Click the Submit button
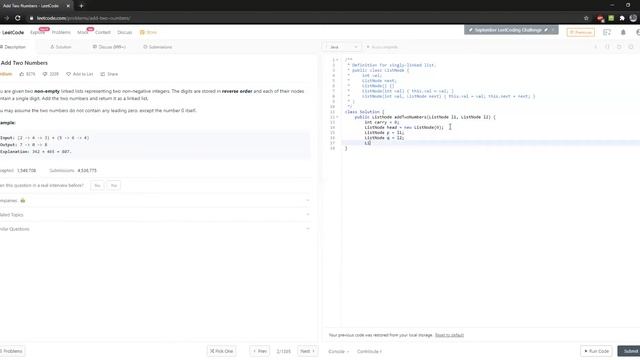Image resolution: width=640 pixels, height=360 pixels. pos(629,351)
